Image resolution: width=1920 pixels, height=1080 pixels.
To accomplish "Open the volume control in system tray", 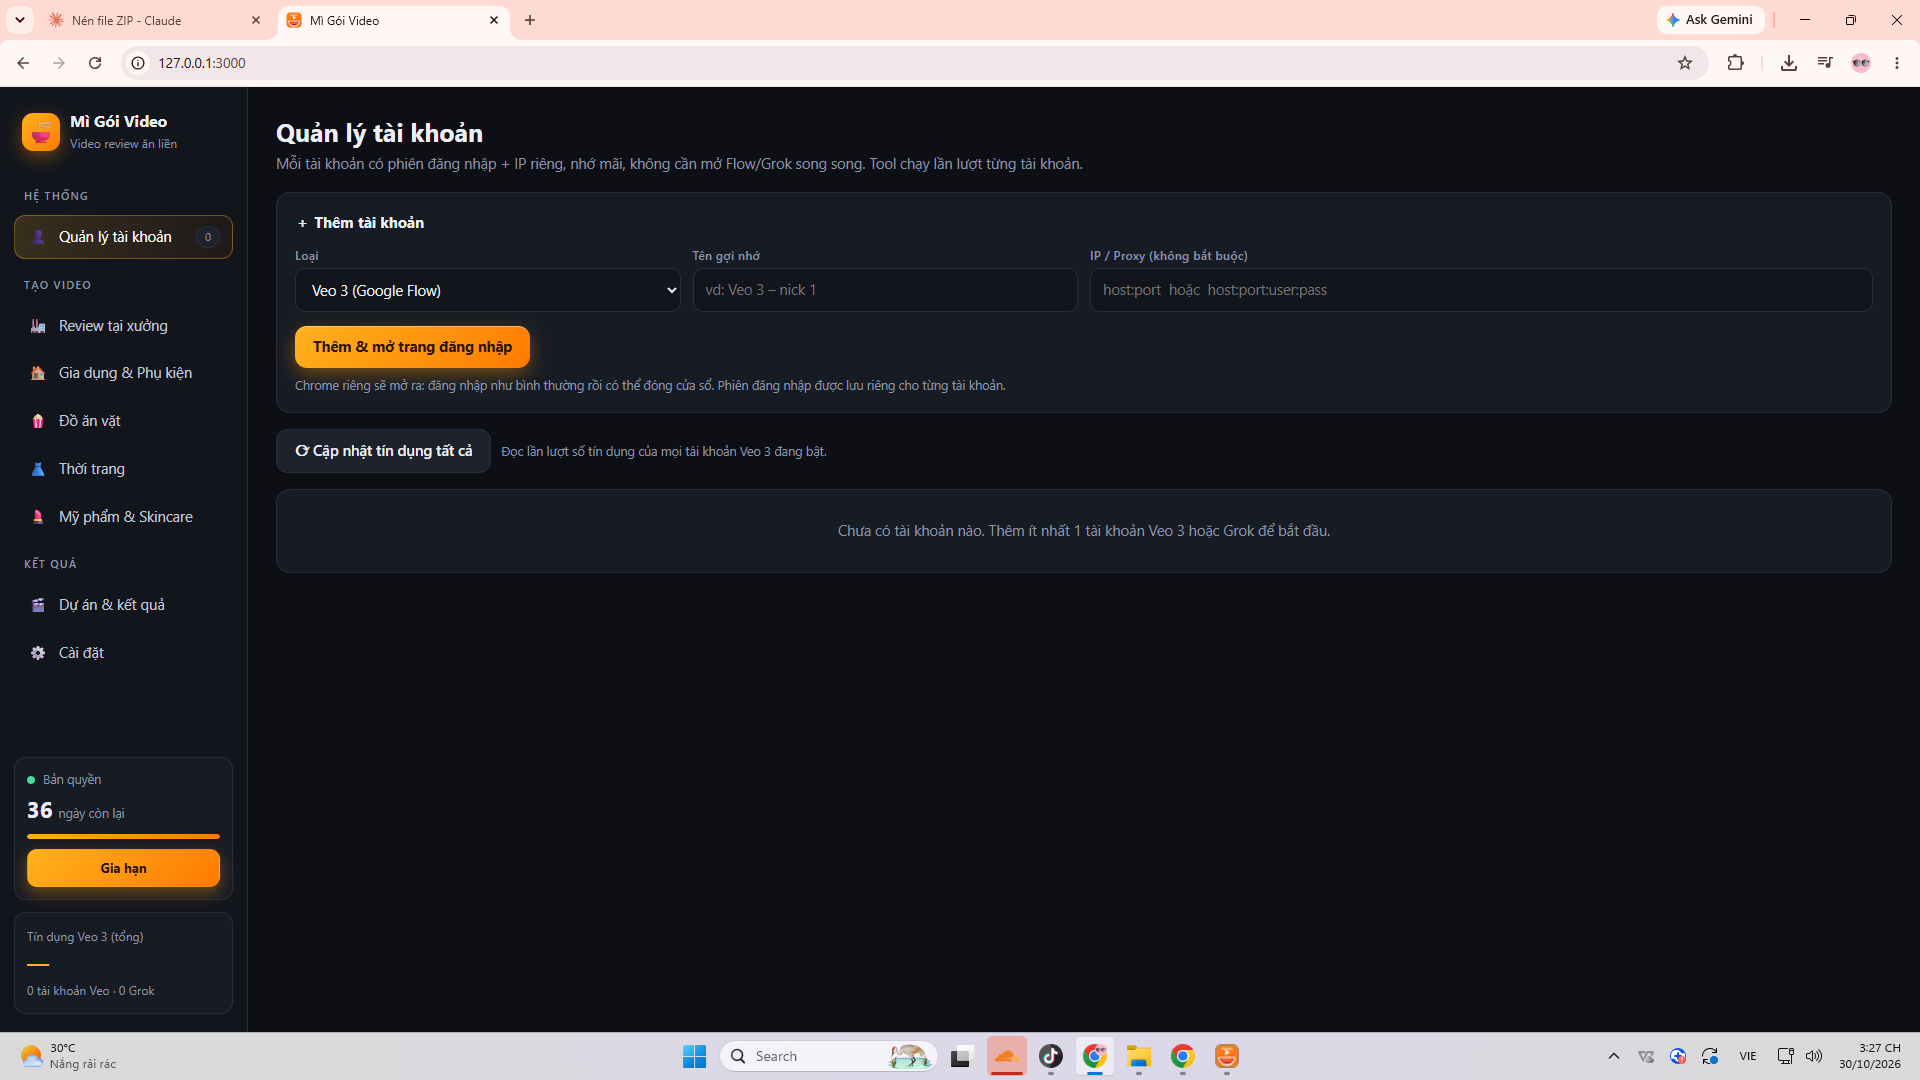I will 1814,1056.
